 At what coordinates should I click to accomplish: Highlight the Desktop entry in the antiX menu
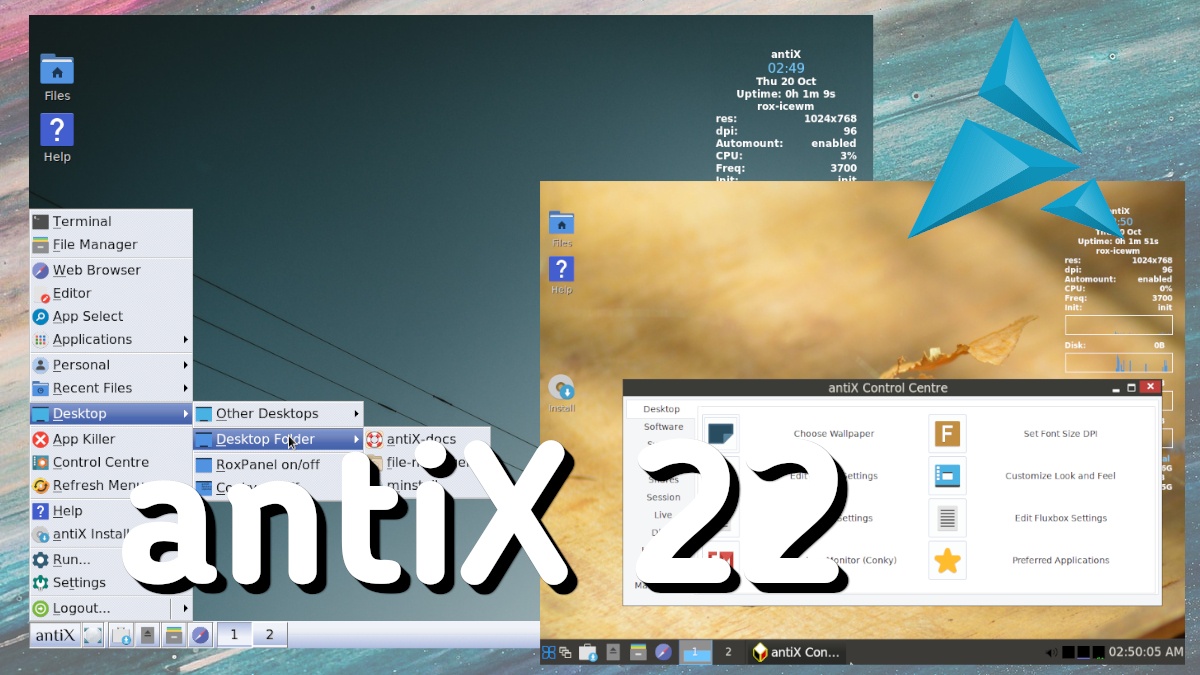point(110,413)
